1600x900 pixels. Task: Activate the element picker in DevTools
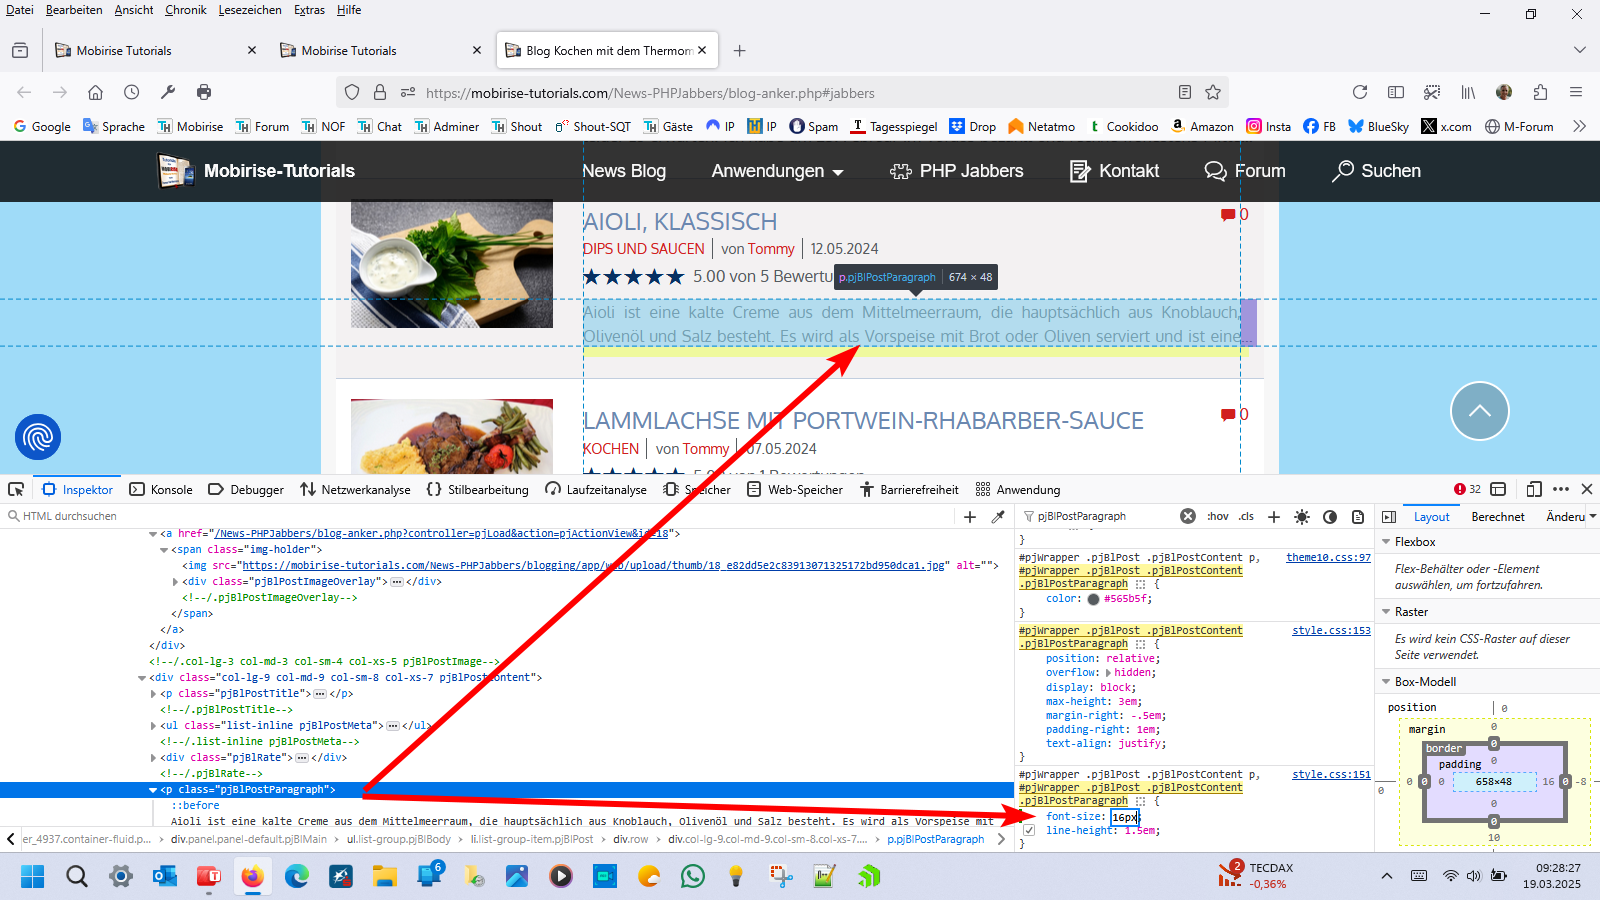(x=16, y=489)
